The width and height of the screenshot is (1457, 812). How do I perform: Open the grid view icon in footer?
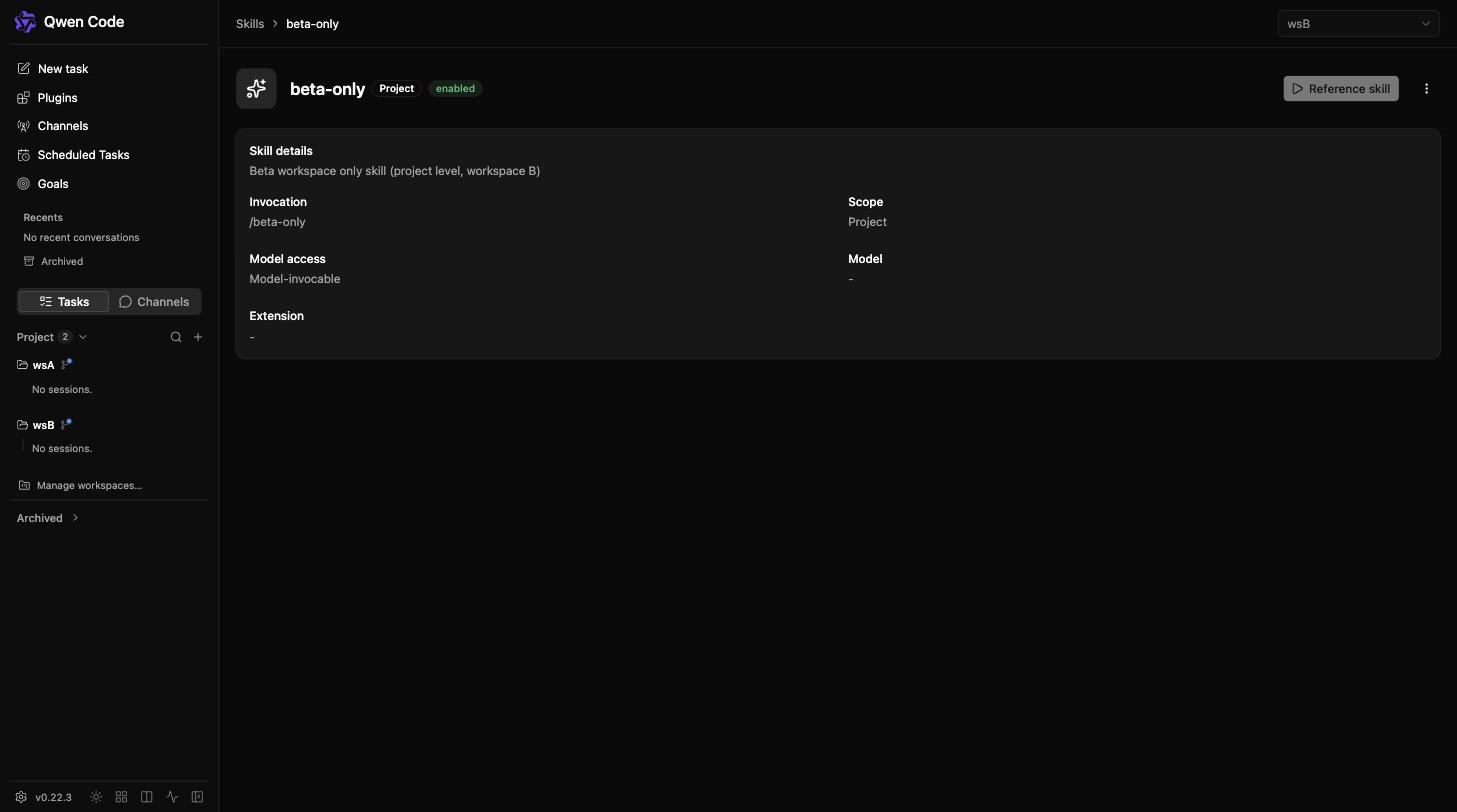tap(121, 797)
